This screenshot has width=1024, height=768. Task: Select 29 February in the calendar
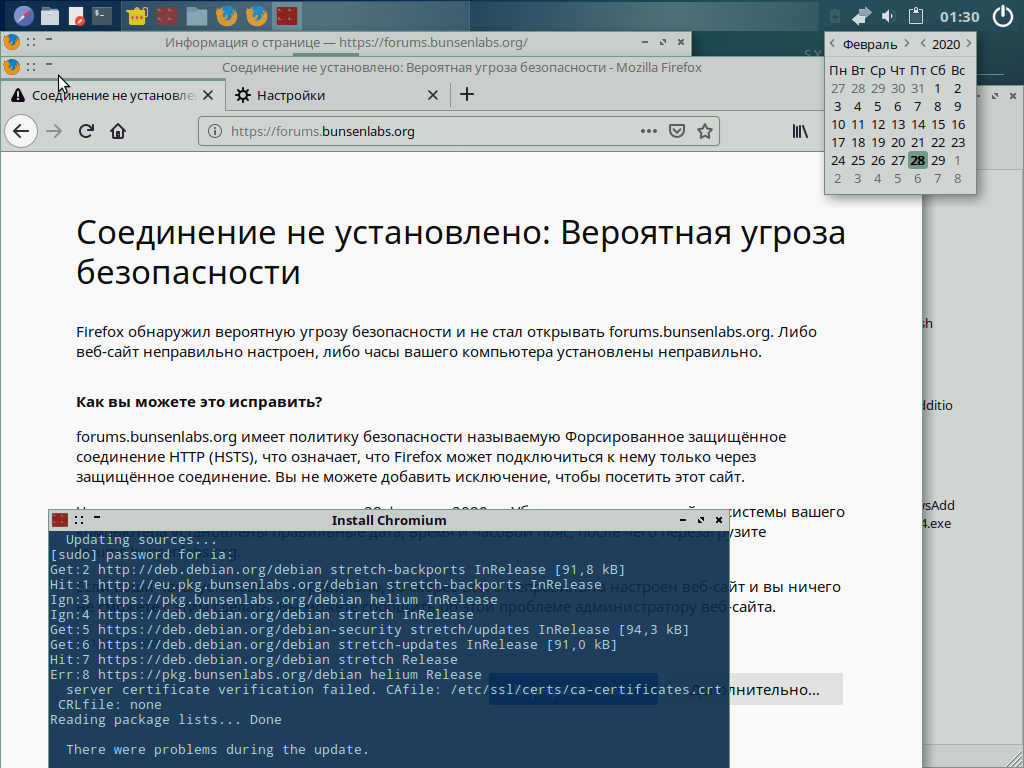[938, 160]
